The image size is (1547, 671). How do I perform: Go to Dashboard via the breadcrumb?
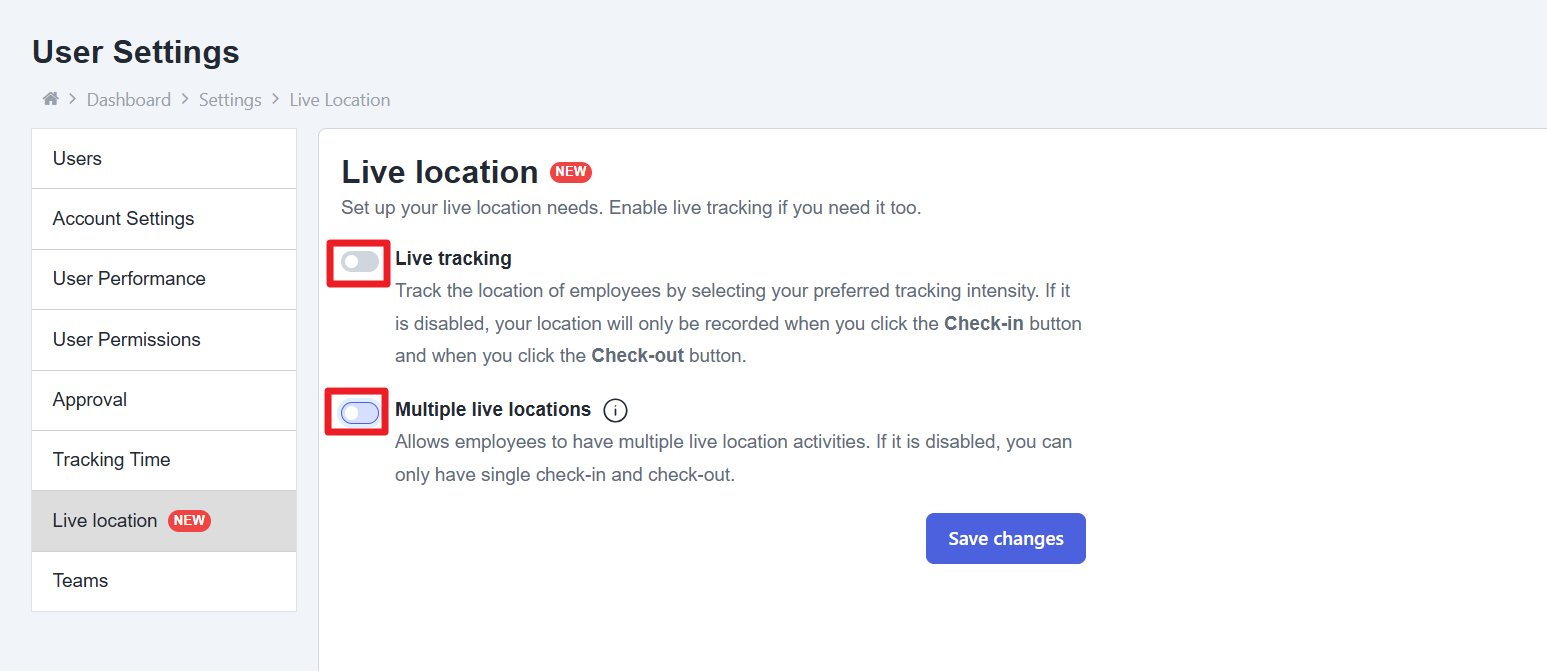(x=129, y=100)
